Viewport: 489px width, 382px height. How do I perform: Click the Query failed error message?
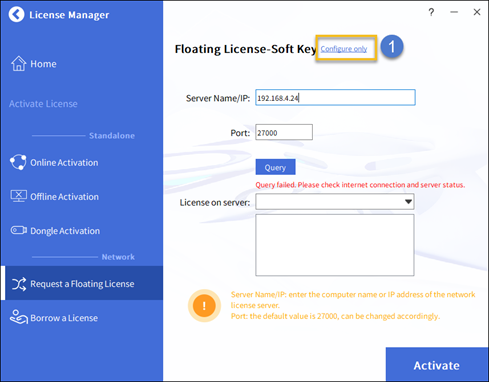tap(360, 185)
